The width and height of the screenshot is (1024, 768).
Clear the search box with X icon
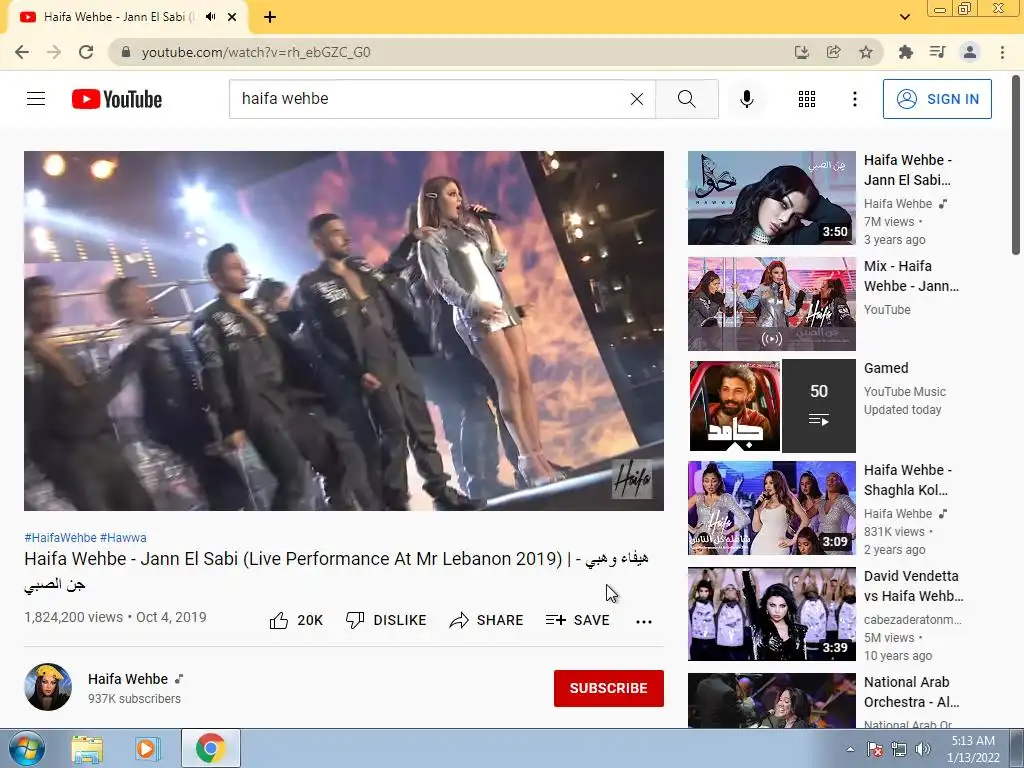[637, 99]
